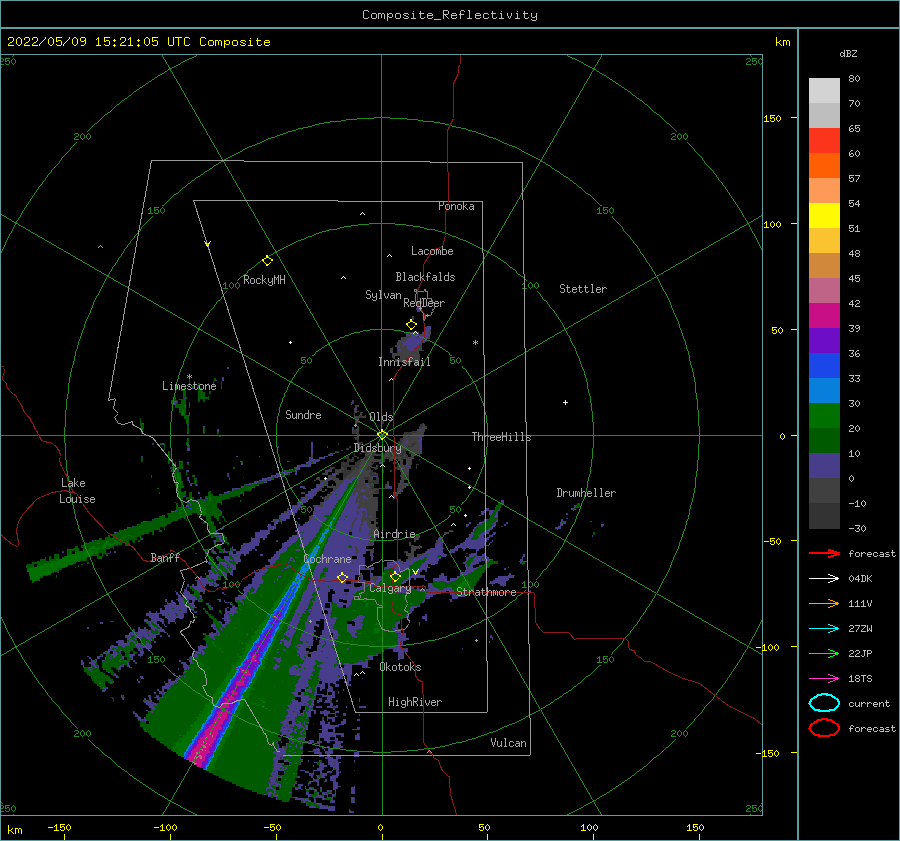Screen dimensions: 900x841
Task: Click the Sundre label
Action: (303, 414)
